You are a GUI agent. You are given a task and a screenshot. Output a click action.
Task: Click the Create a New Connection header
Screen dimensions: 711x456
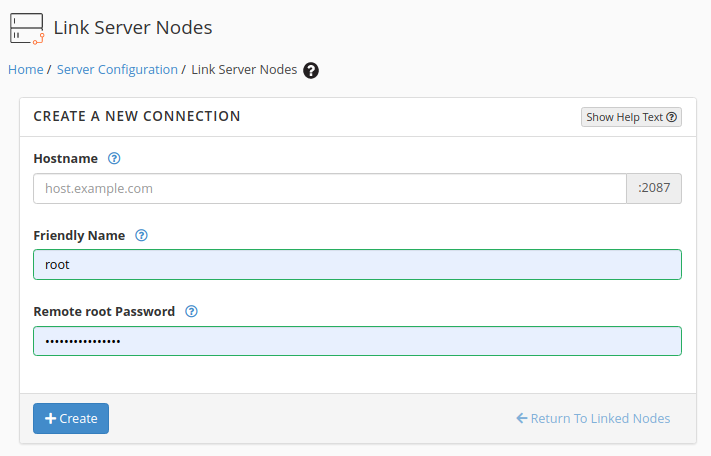click(x=137, y=116)
